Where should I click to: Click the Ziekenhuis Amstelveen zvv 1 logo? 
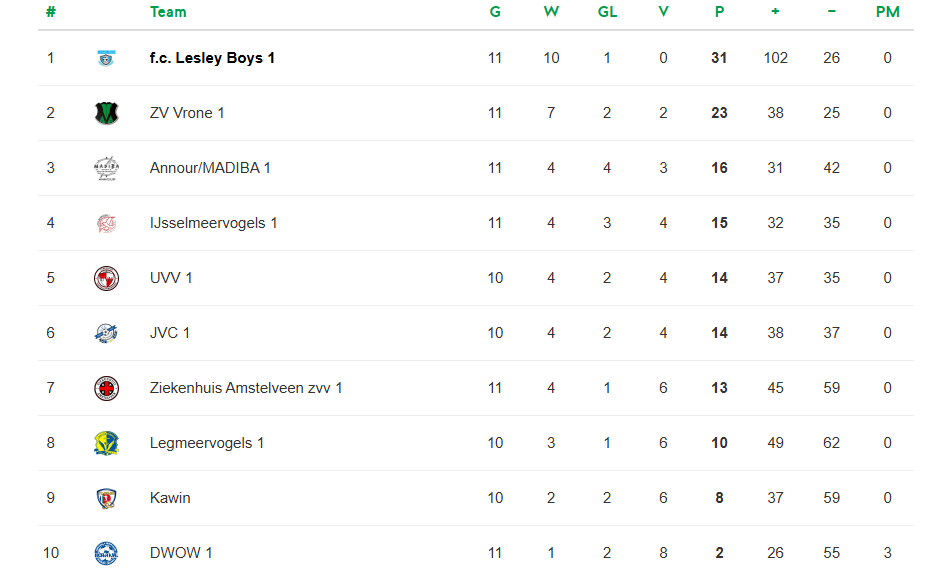[106, 388]
